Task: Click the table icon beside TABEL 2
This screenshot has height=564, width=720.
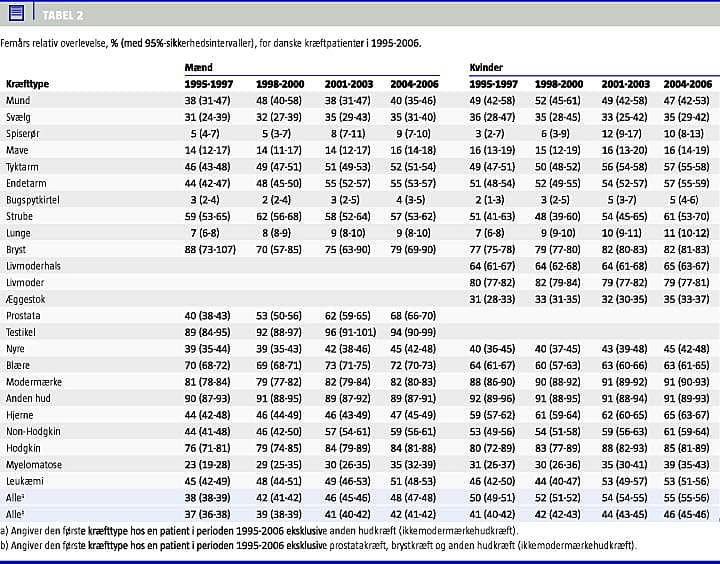Action: point(16,12)
